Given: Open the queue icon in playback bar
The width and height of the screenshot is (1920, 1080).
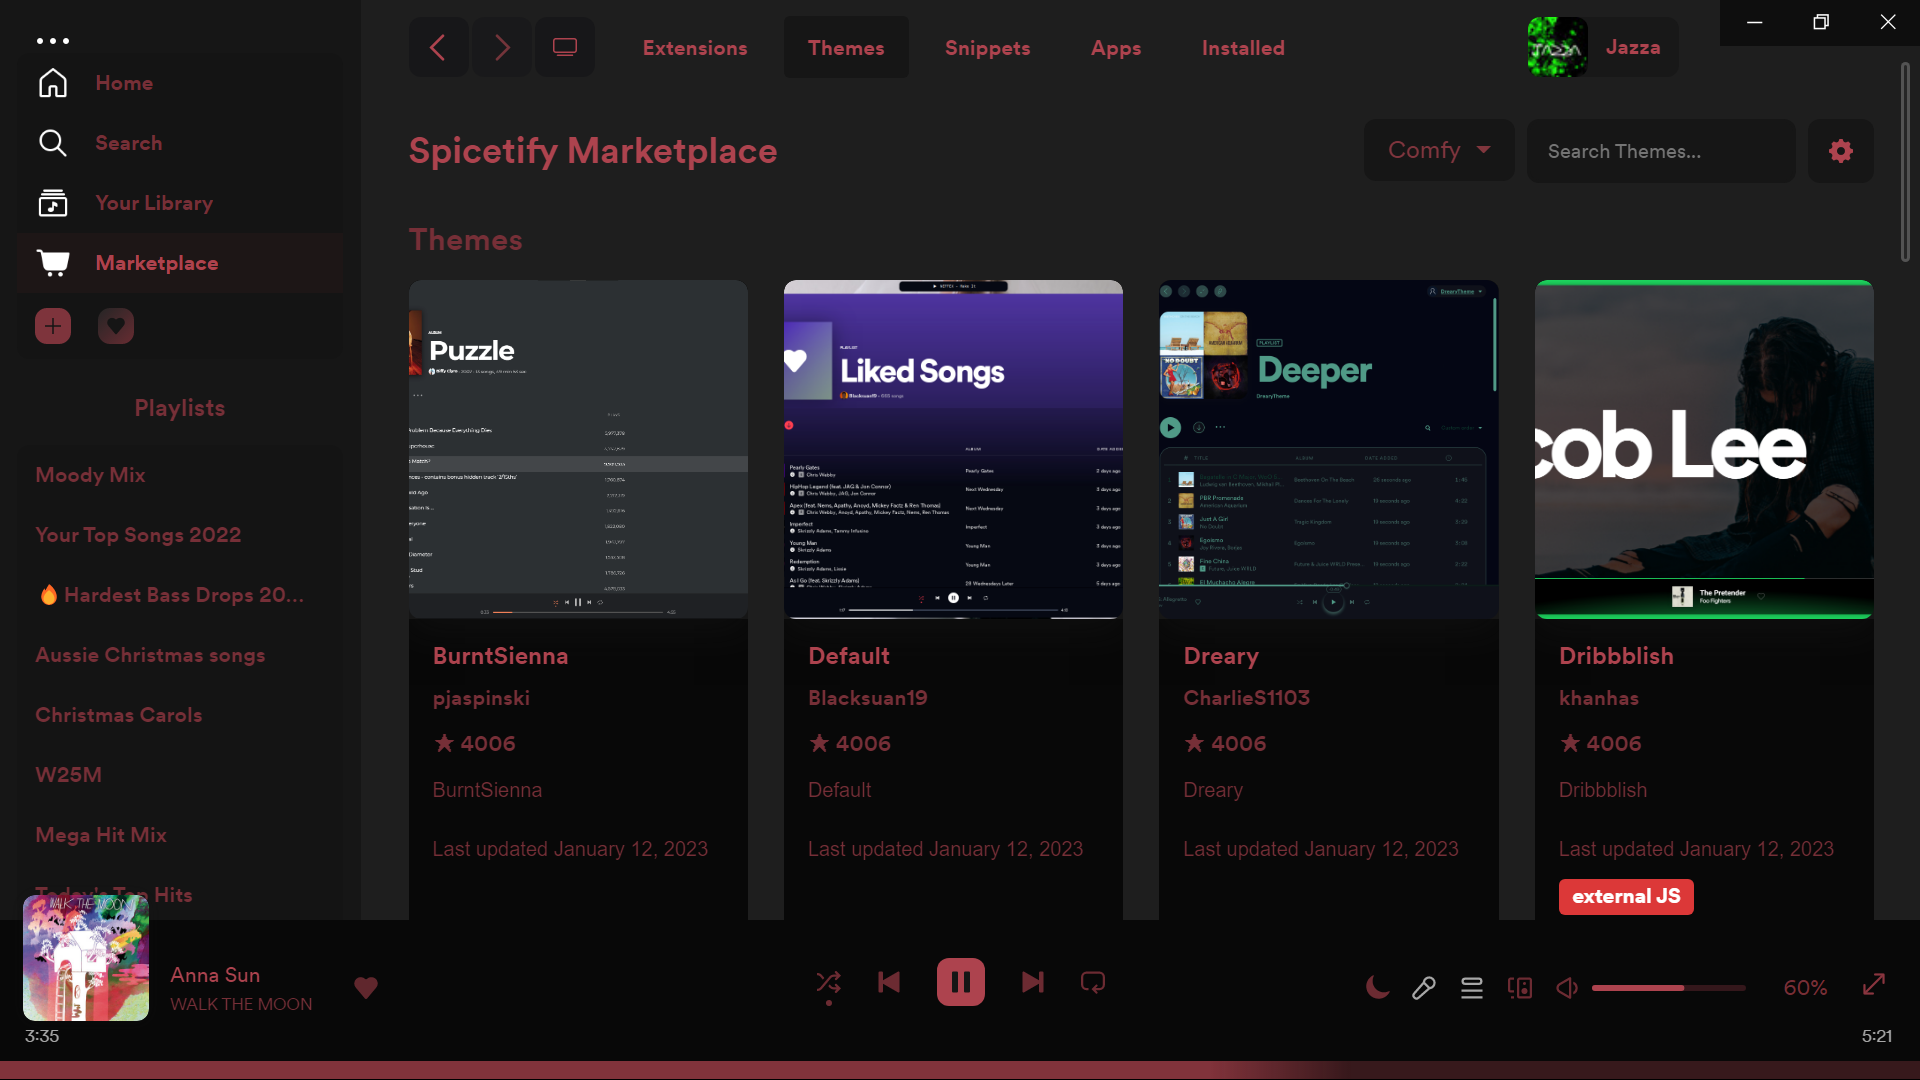Looking at the screenshot, I should 1471,988.
